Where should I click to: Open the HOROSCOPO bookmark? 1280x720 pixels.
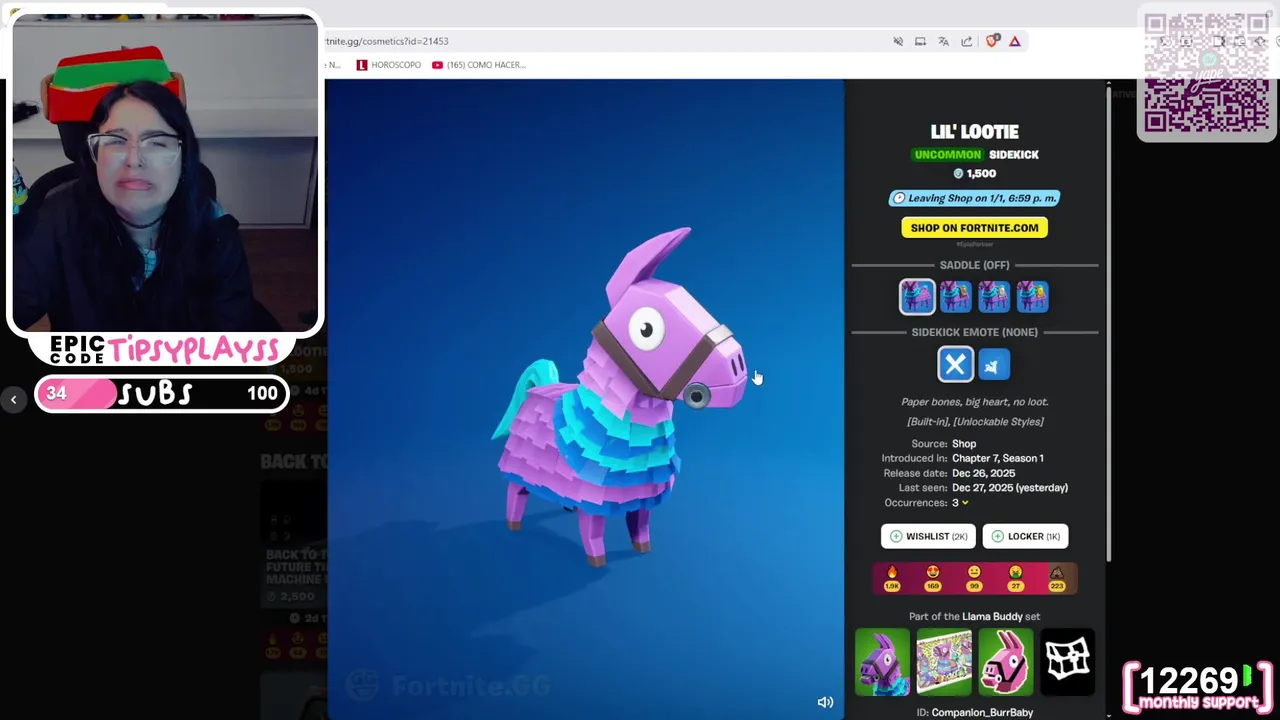(x=389, y=65)
